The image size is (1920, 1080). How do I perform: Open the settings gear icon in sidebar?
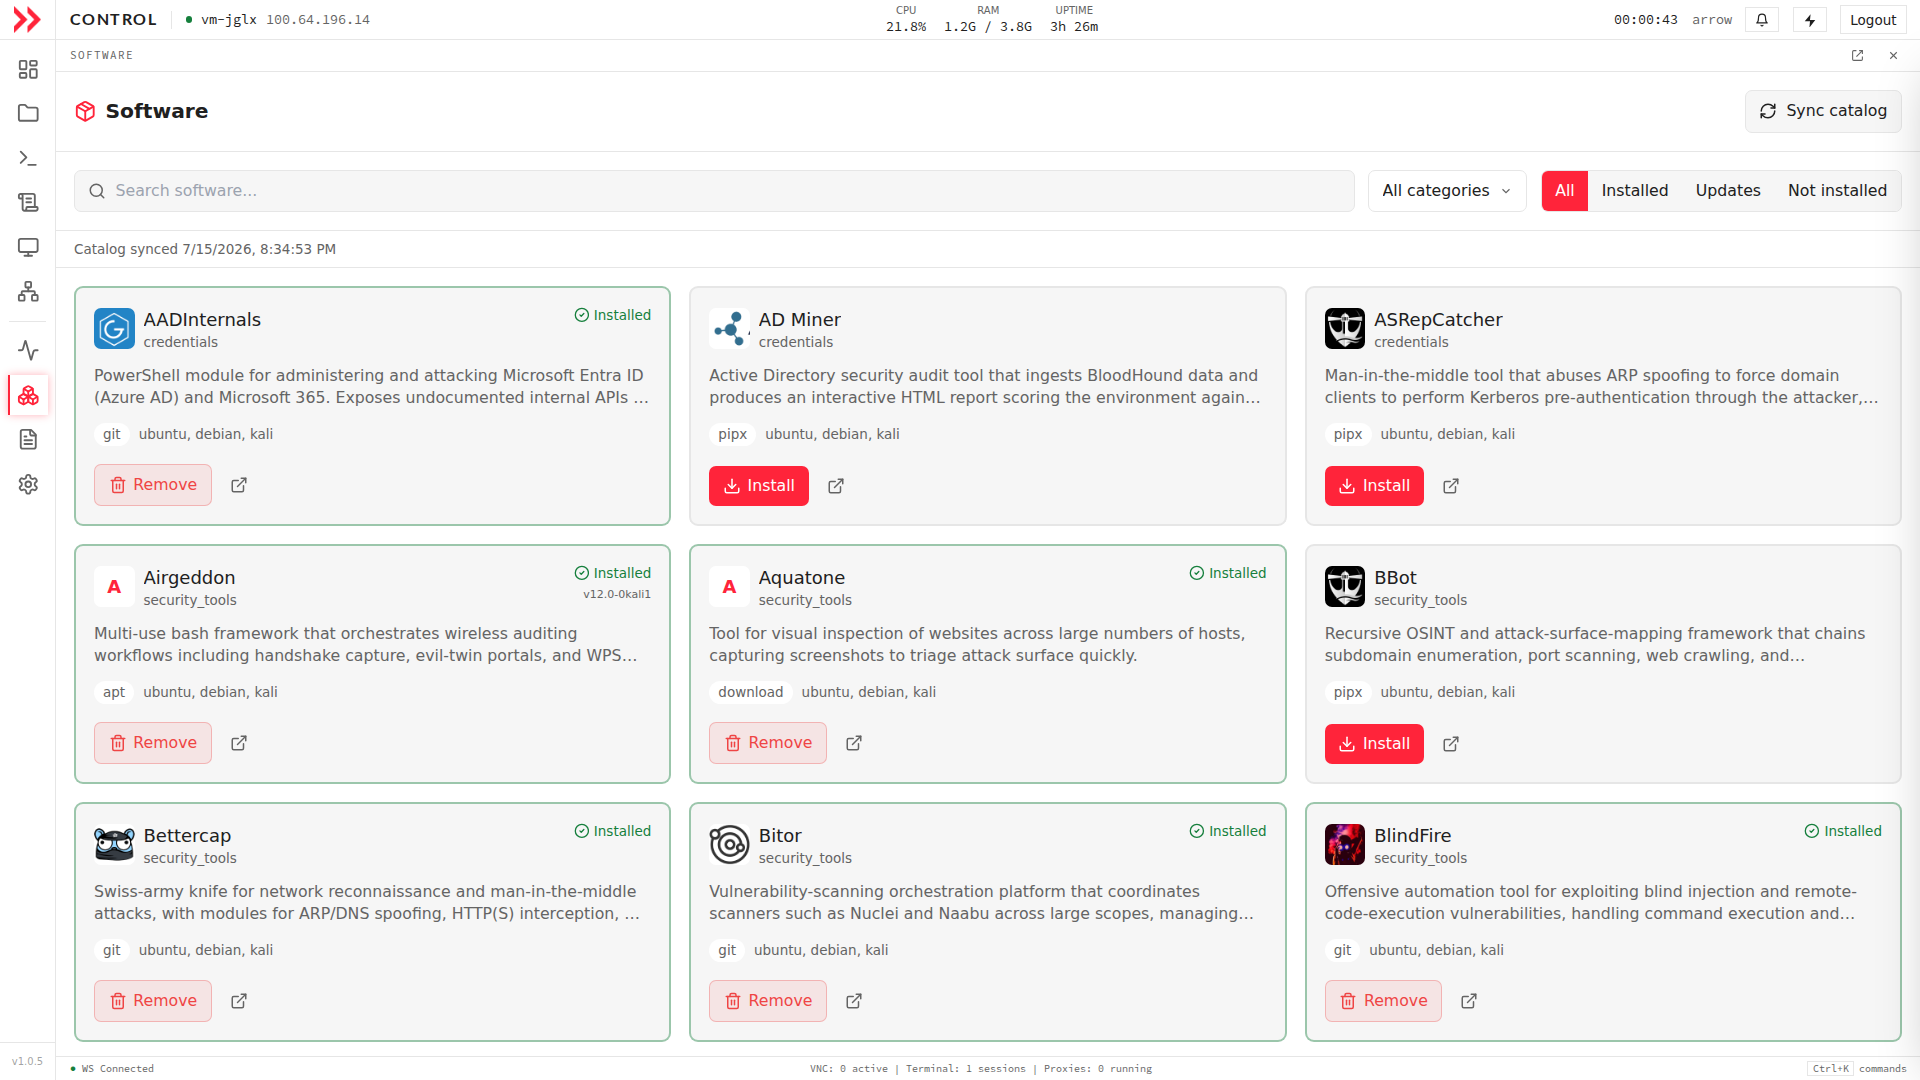coord(28,484)
